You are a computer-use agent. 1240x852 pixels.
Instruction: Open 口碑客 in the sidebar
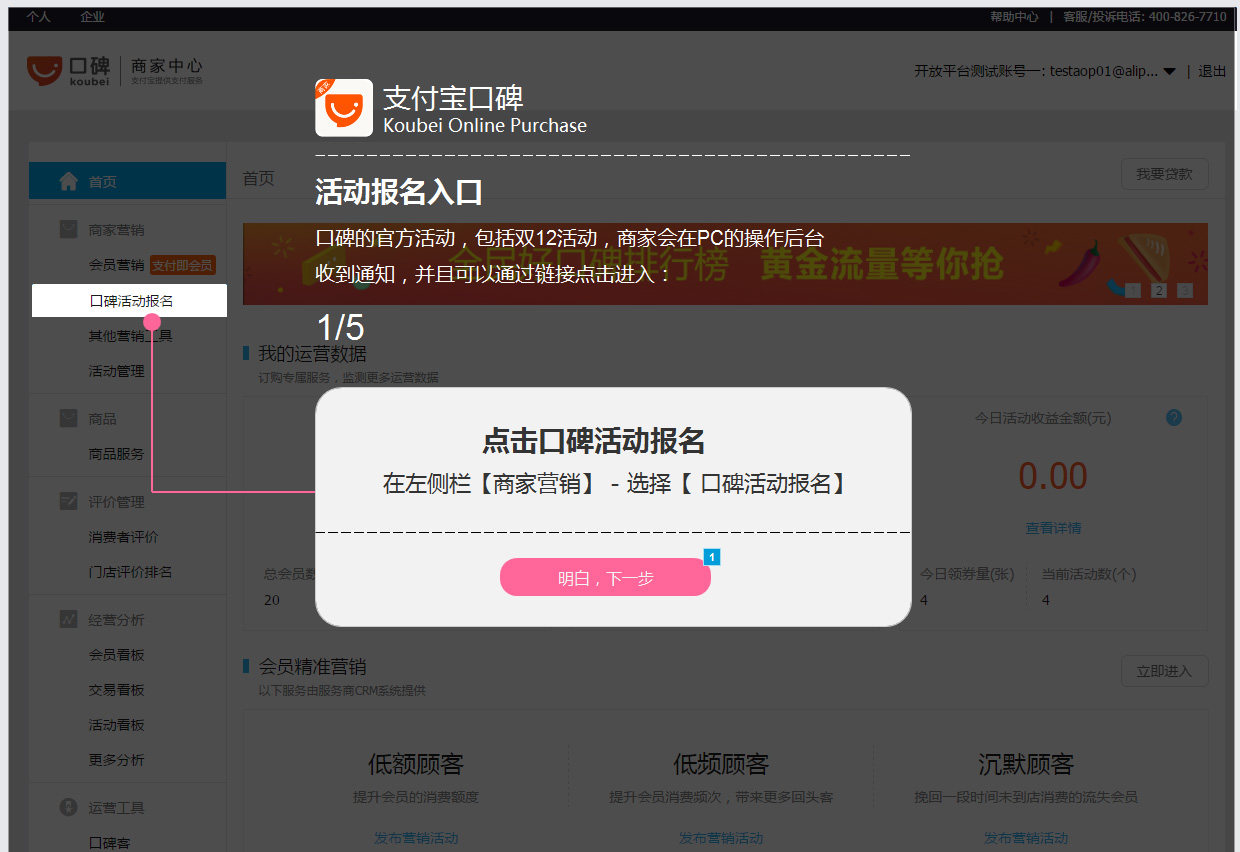pyautogui.click(x=109, y=843)
